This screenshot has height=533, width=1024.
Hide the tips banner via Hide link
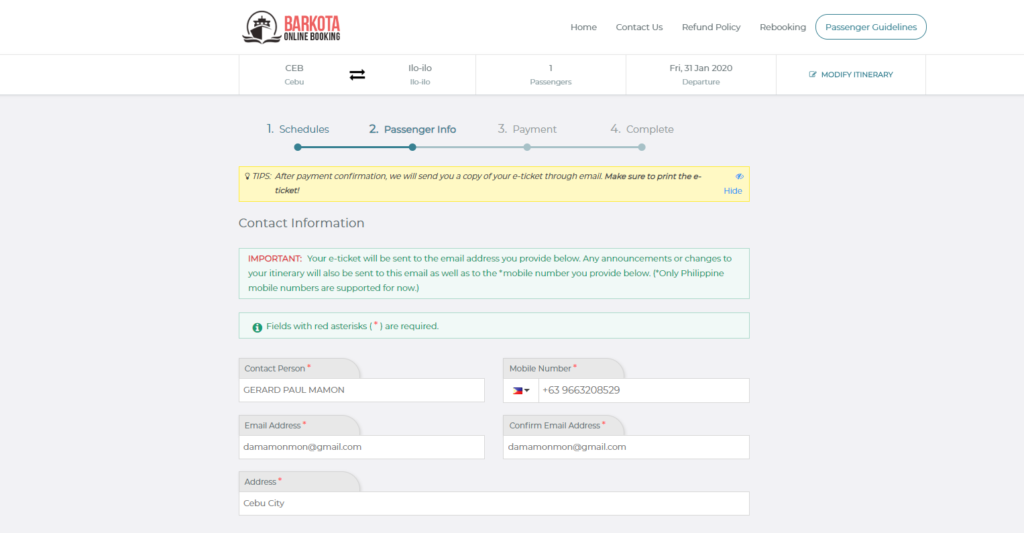tap(733, 191)
